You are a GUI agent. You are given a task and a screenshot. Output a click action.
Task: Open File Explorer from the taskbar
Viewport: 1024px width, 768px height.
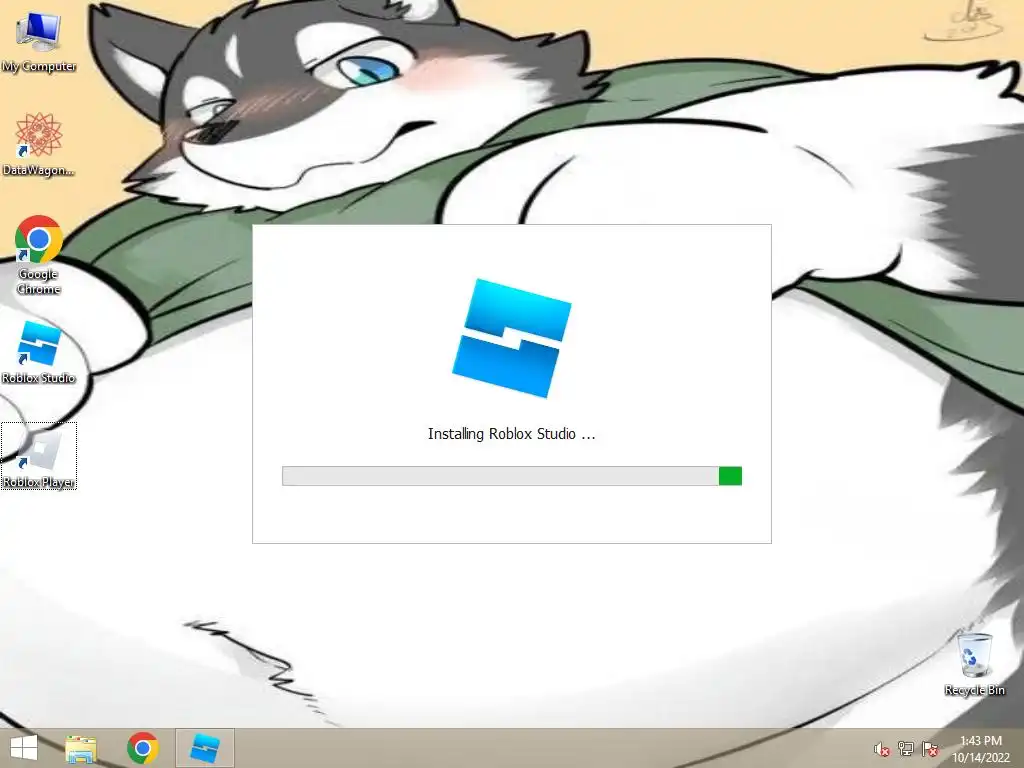pos(81,748)
